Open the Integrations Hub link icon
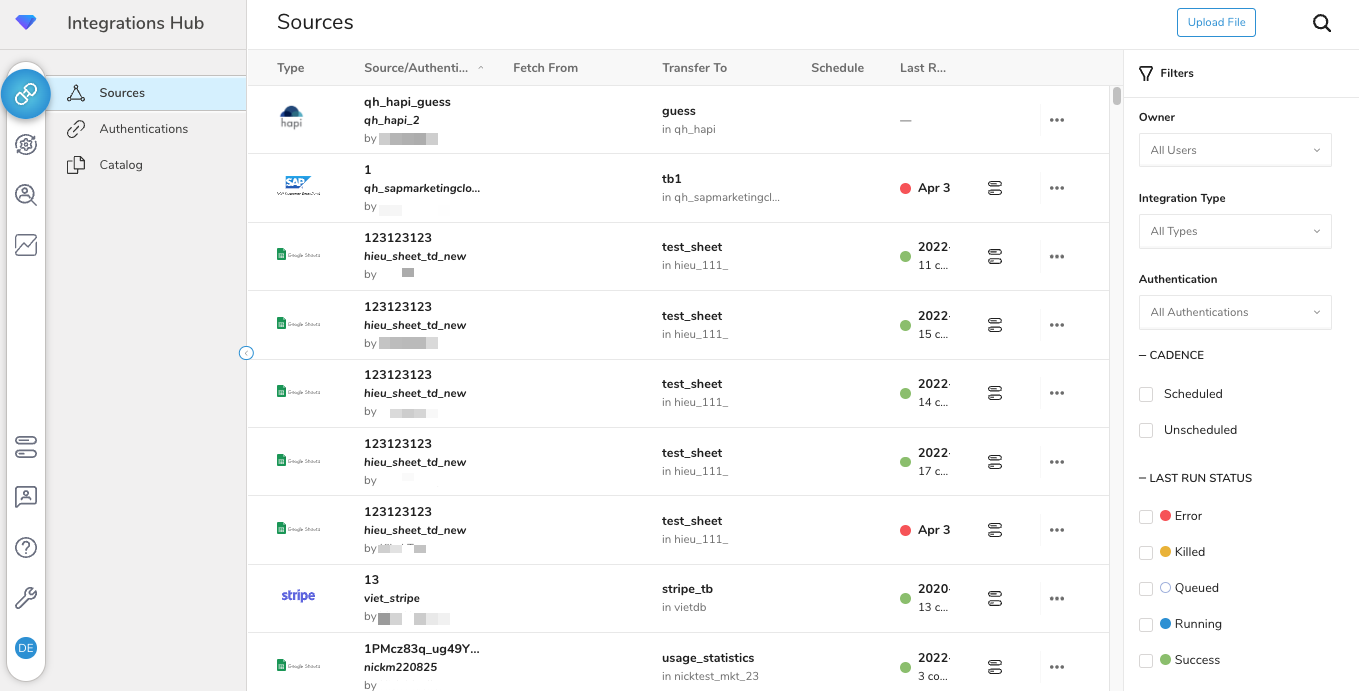This screenshot has height=691, width=1359. pos(26,94)
